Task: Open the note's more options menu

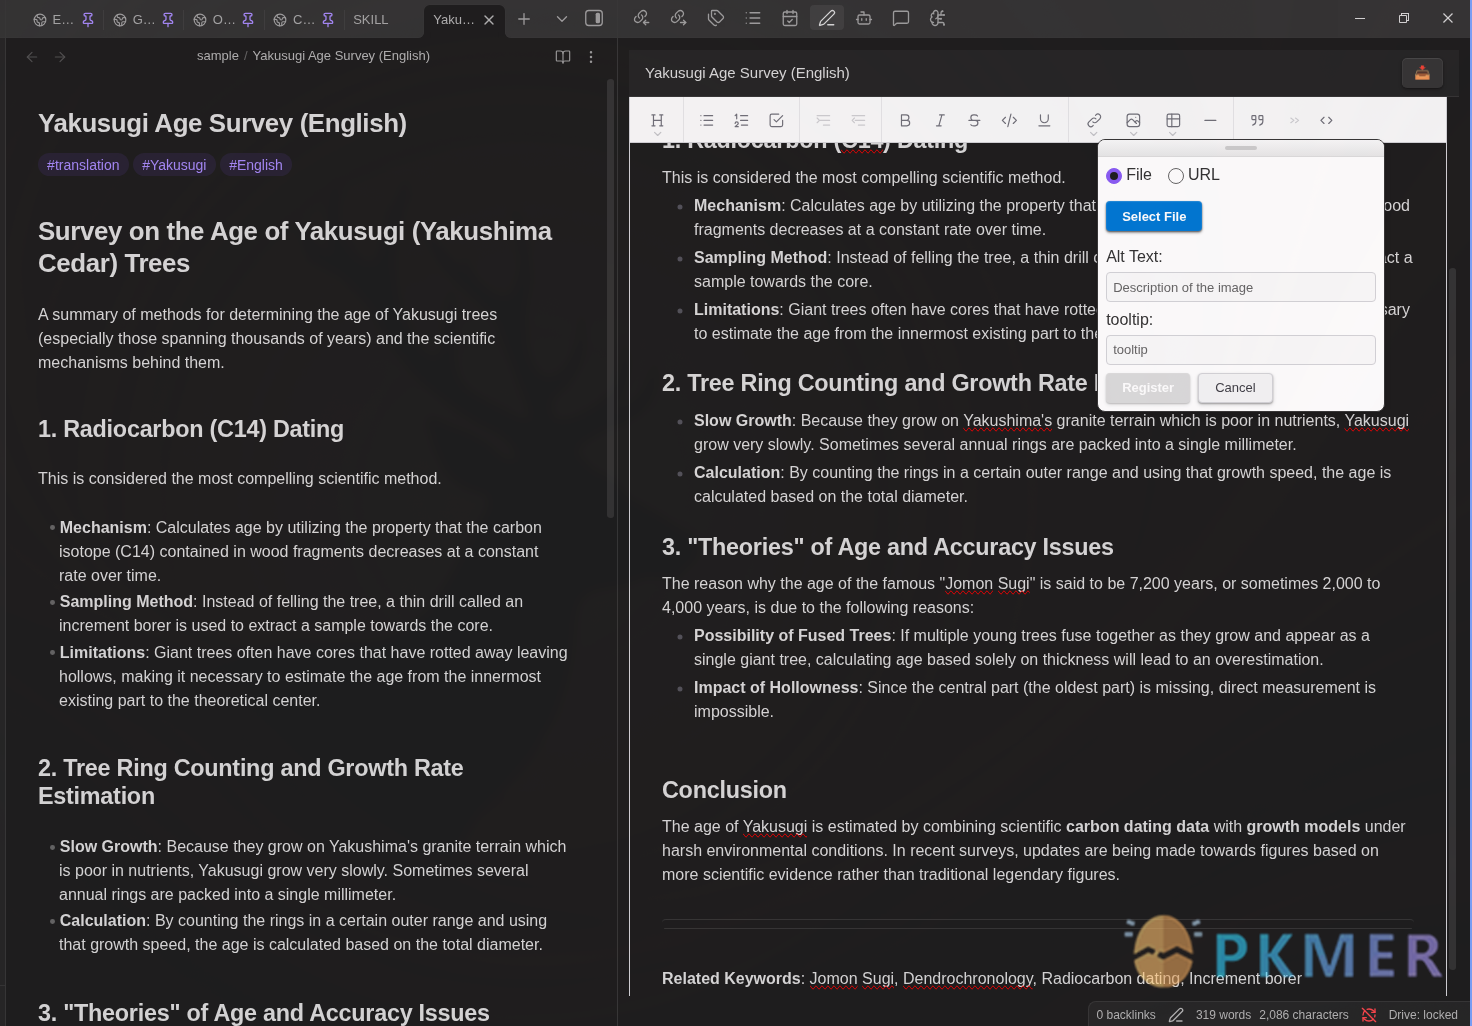Action: [x=591, y=57]
